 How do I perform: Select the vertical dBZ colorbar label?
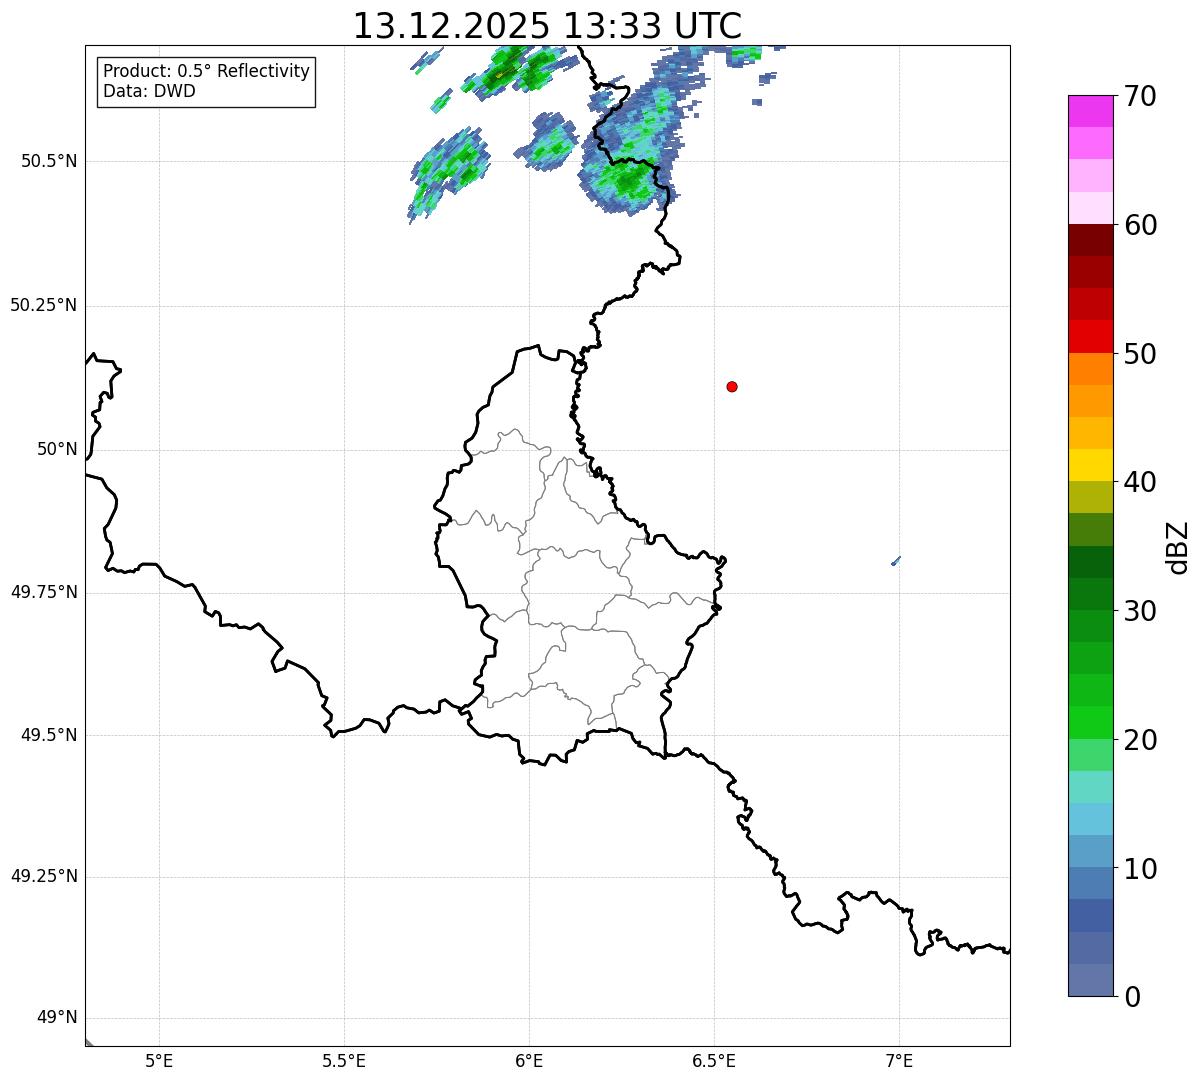click(1178, 547)
